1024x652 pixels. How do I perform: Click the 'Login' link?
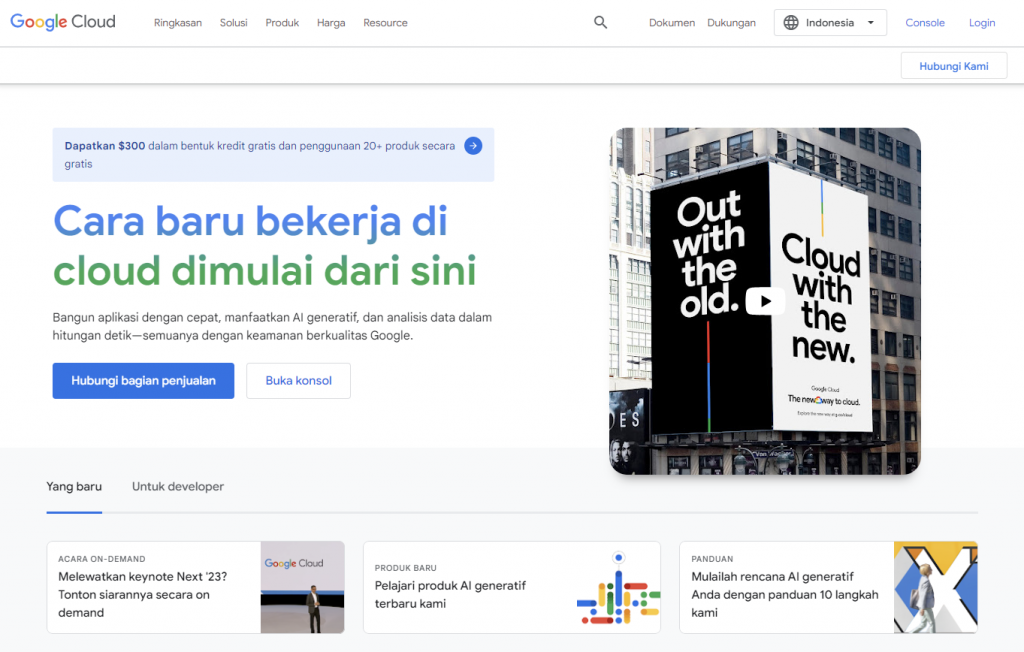tap(981, 22)
